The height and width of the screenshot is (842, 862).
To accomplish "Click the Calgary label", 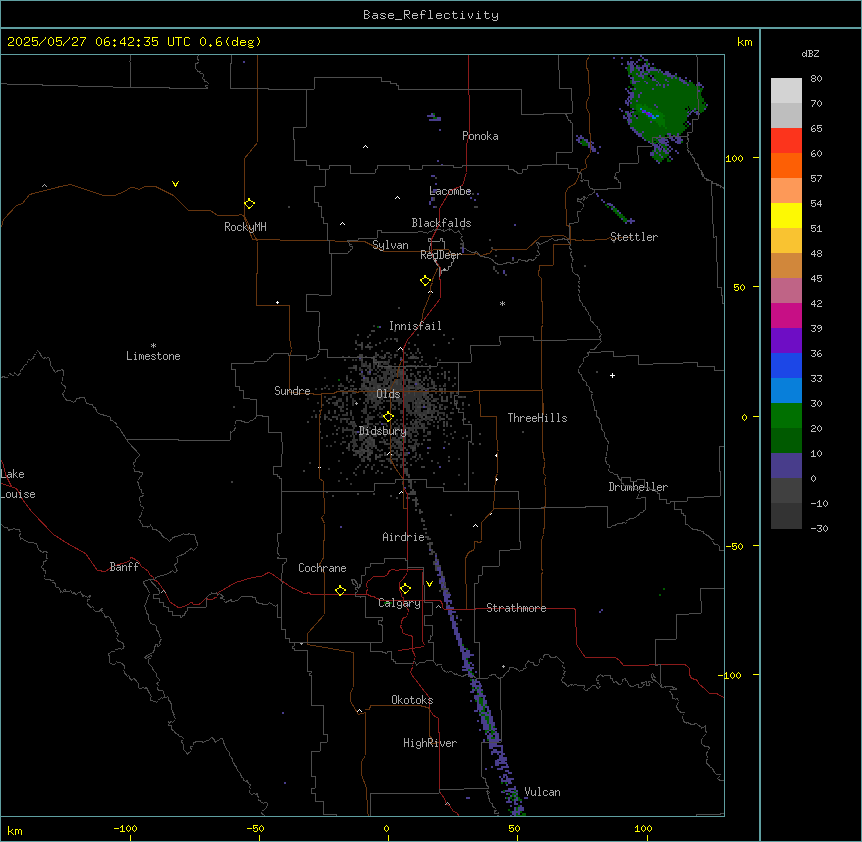I will [x=399, y=603].
